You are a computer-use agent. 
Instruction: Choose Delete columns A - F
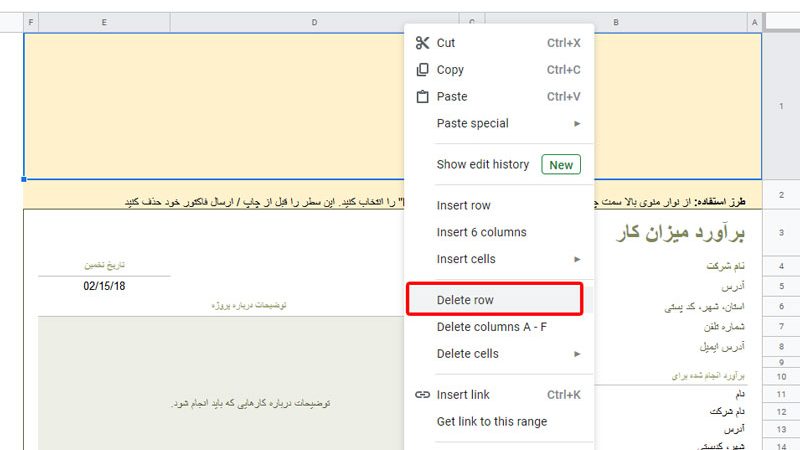click(491, 327)
